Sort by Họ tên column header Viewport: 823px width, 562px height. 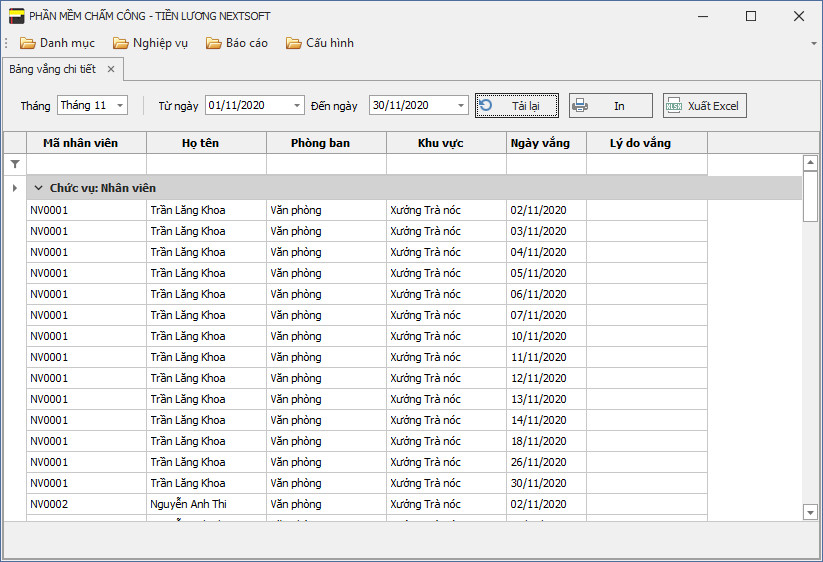click(206, 143)
